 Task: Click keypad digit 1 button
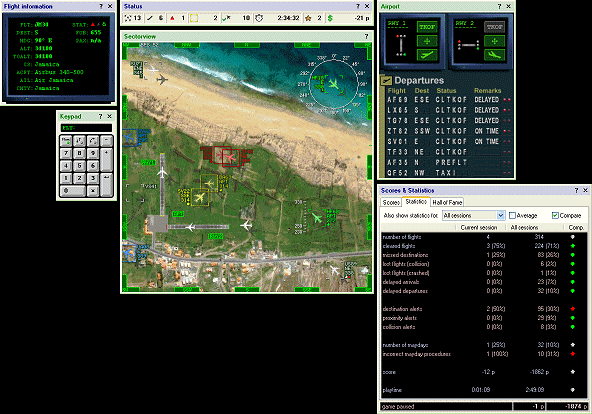pos(66,178)
